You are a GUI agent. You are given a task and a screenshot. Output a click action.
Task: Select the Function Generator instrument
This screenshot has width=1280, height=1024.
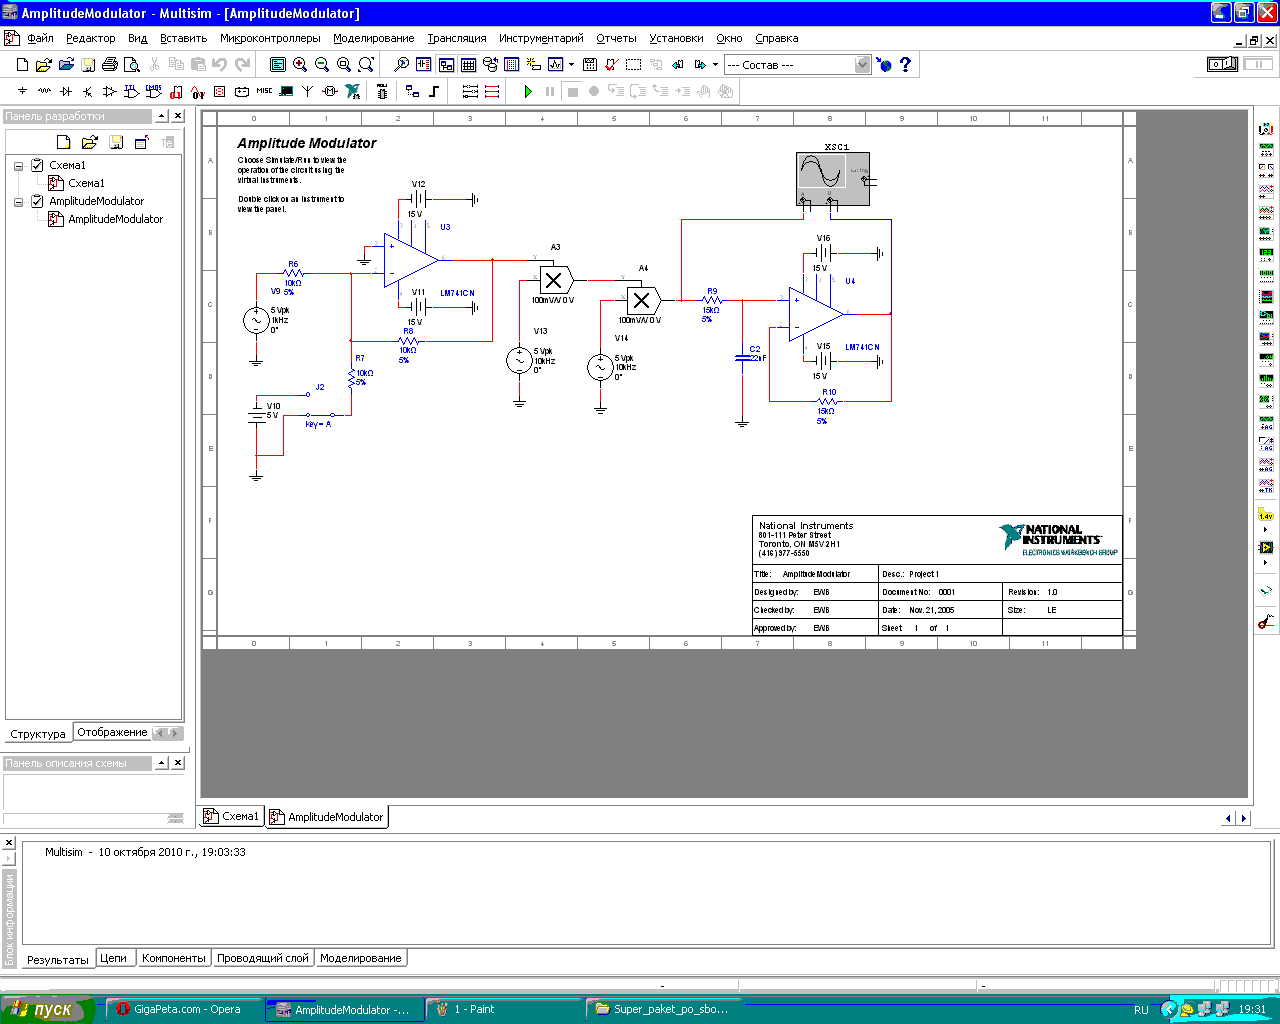(1266, 148)
